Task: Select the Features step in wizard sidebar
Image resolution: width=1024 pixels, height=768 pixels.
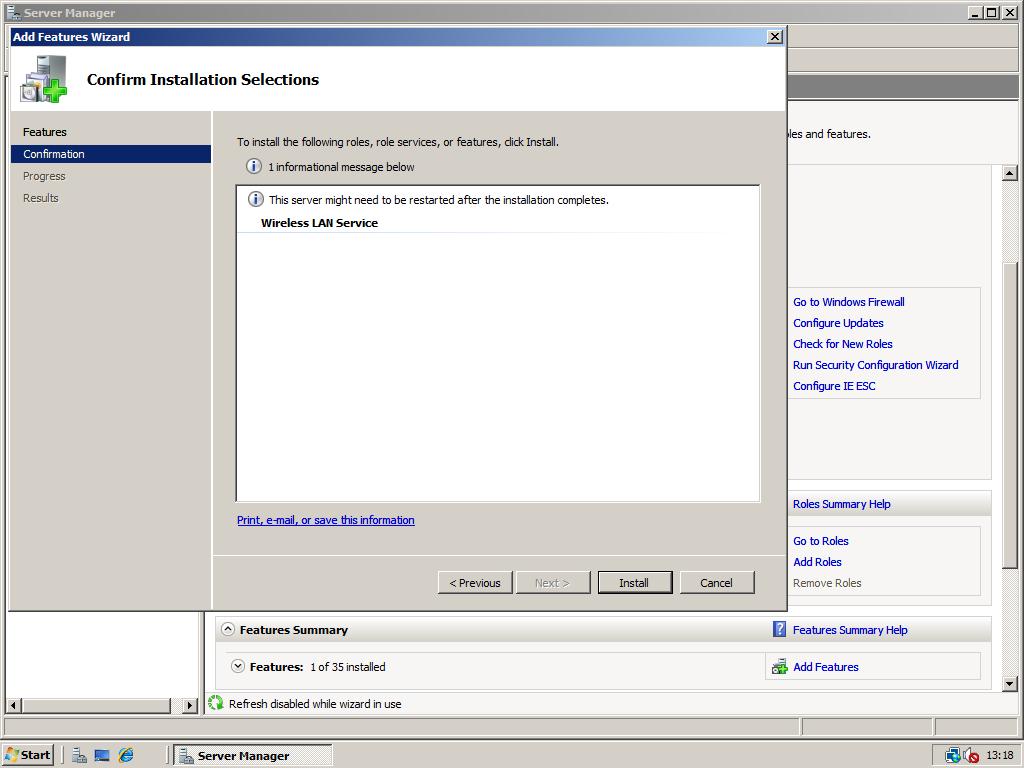Action: 44,132
